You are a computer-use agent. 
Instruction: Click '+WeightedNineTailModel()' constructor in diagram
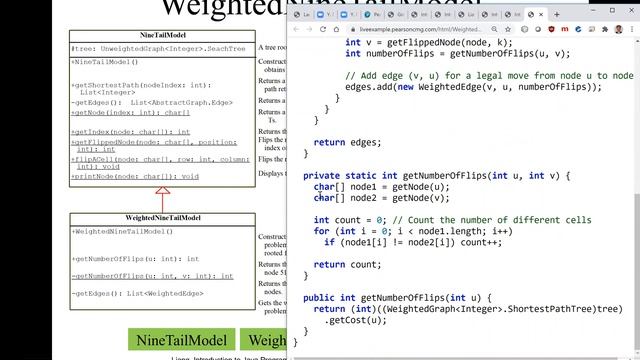(x=122, y=231)
